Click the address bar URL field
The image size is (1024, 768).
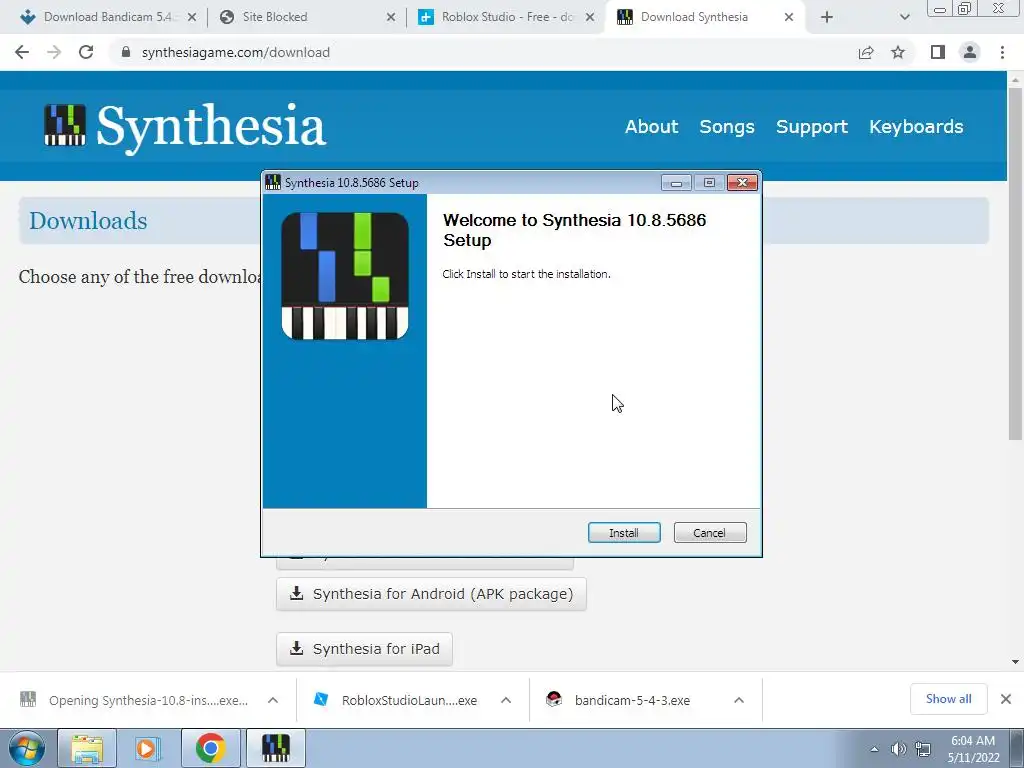[483, 52]
